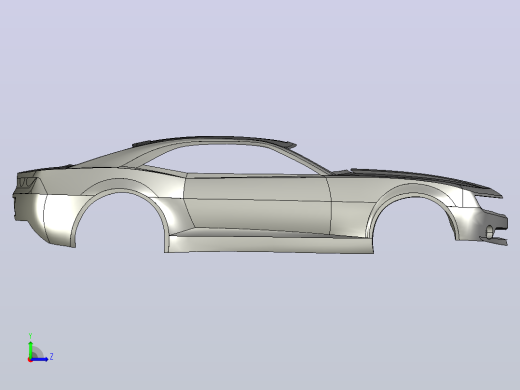This screenshot has width=520, height=390.
Task: Select the side skirt rocker panel
Action: pyautogui.click(x=270, y=244)
